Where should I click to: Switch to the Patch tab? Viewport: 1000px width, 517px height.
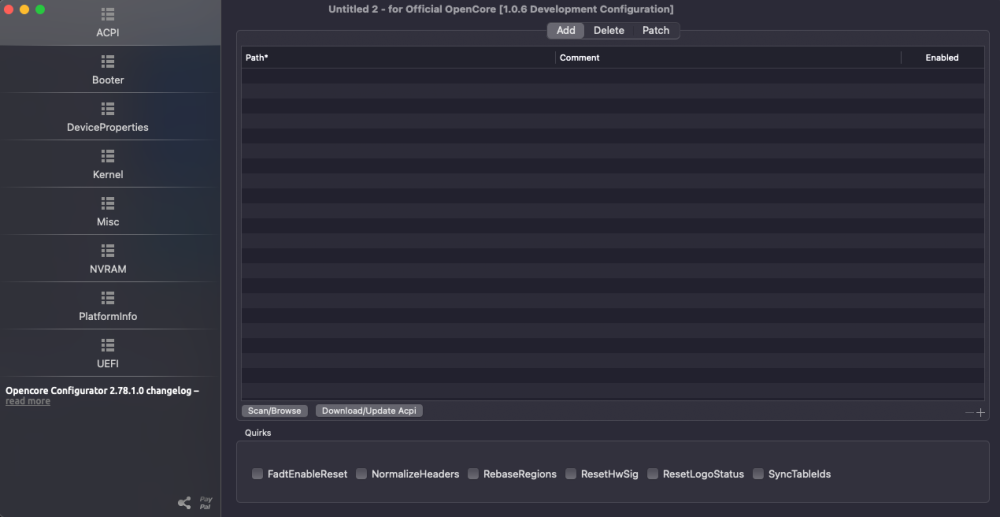point(656,31)
